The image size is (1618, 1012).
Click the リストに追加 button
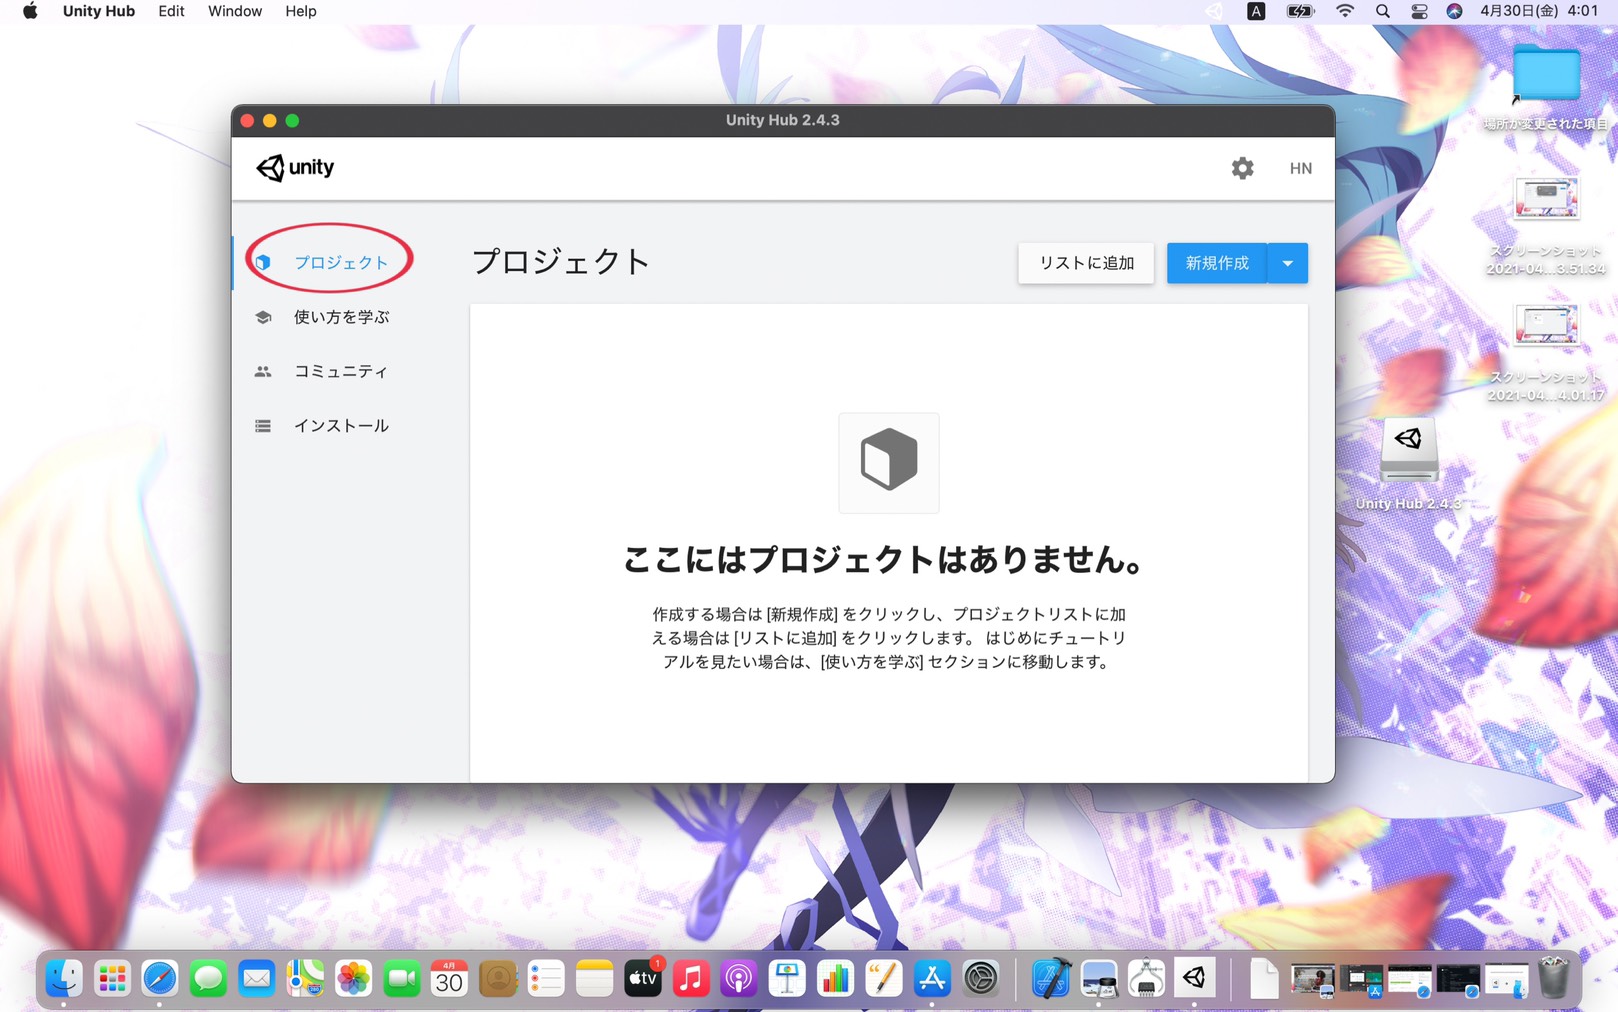point(1086,263)
